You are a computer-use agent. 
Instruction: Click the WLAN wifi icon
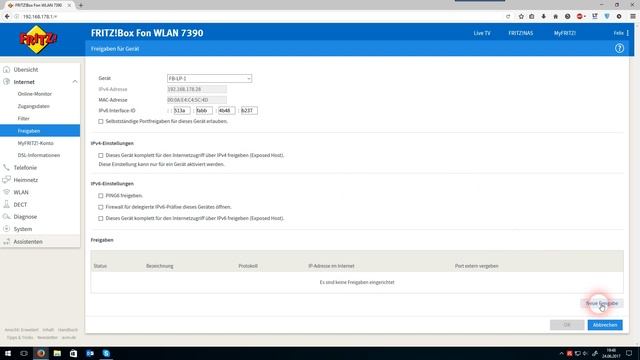(x=7, y=192)
